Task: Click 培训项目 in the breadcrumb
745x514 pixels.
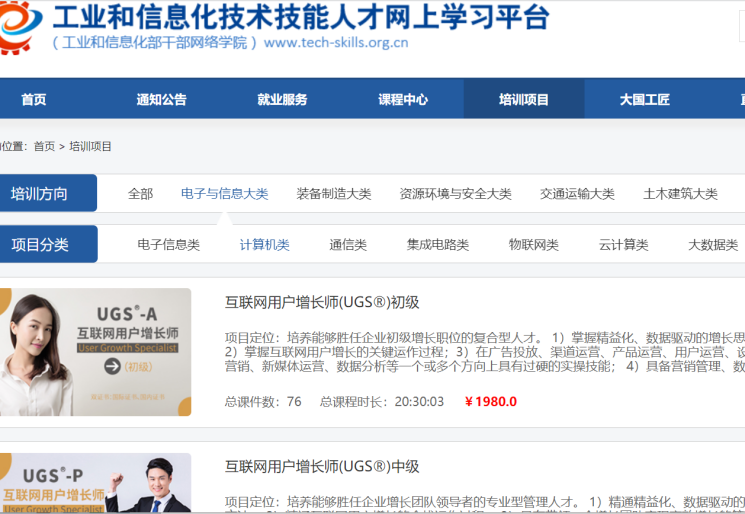Action: pyautogui.click(x=90, y=146)
